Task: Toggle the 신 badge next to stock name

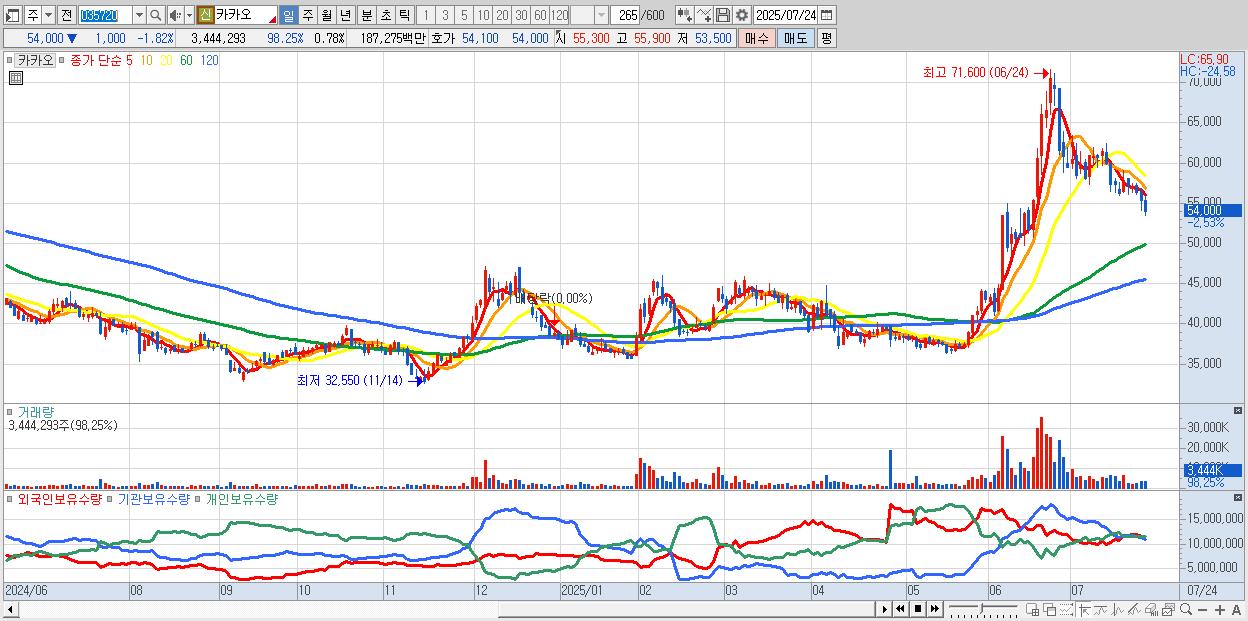Action: 205,15
